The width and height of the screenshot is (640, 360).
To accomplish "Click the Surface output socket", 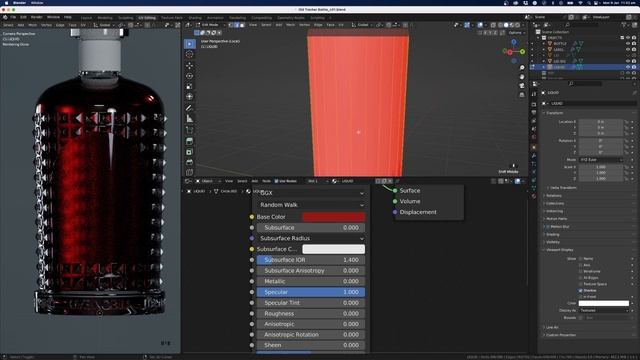I will 395,191.
